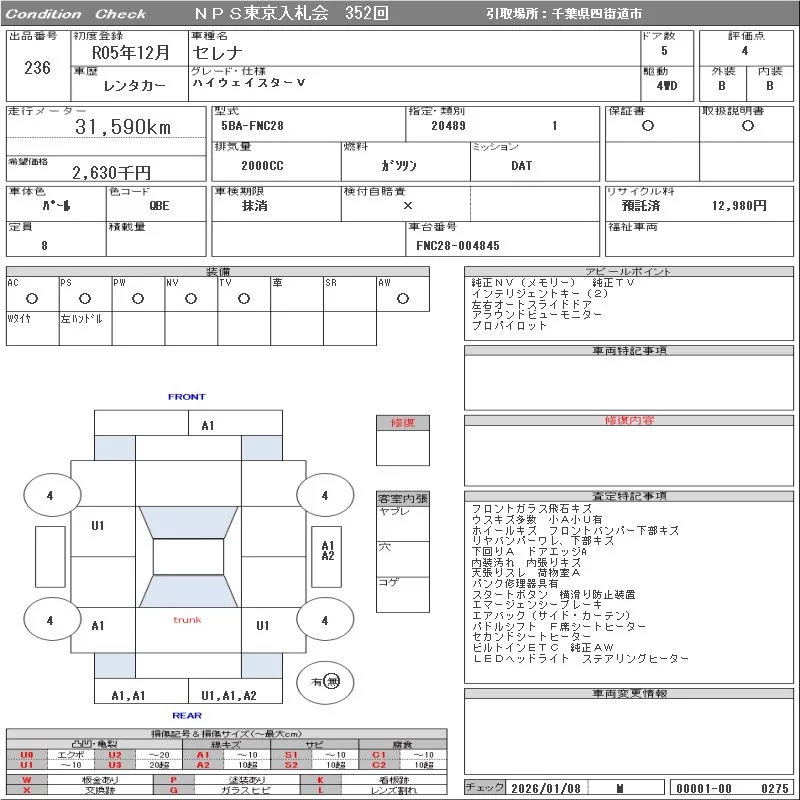Click the red trunk label in diagram
800x800 pixels.
(x=187, y=620)
